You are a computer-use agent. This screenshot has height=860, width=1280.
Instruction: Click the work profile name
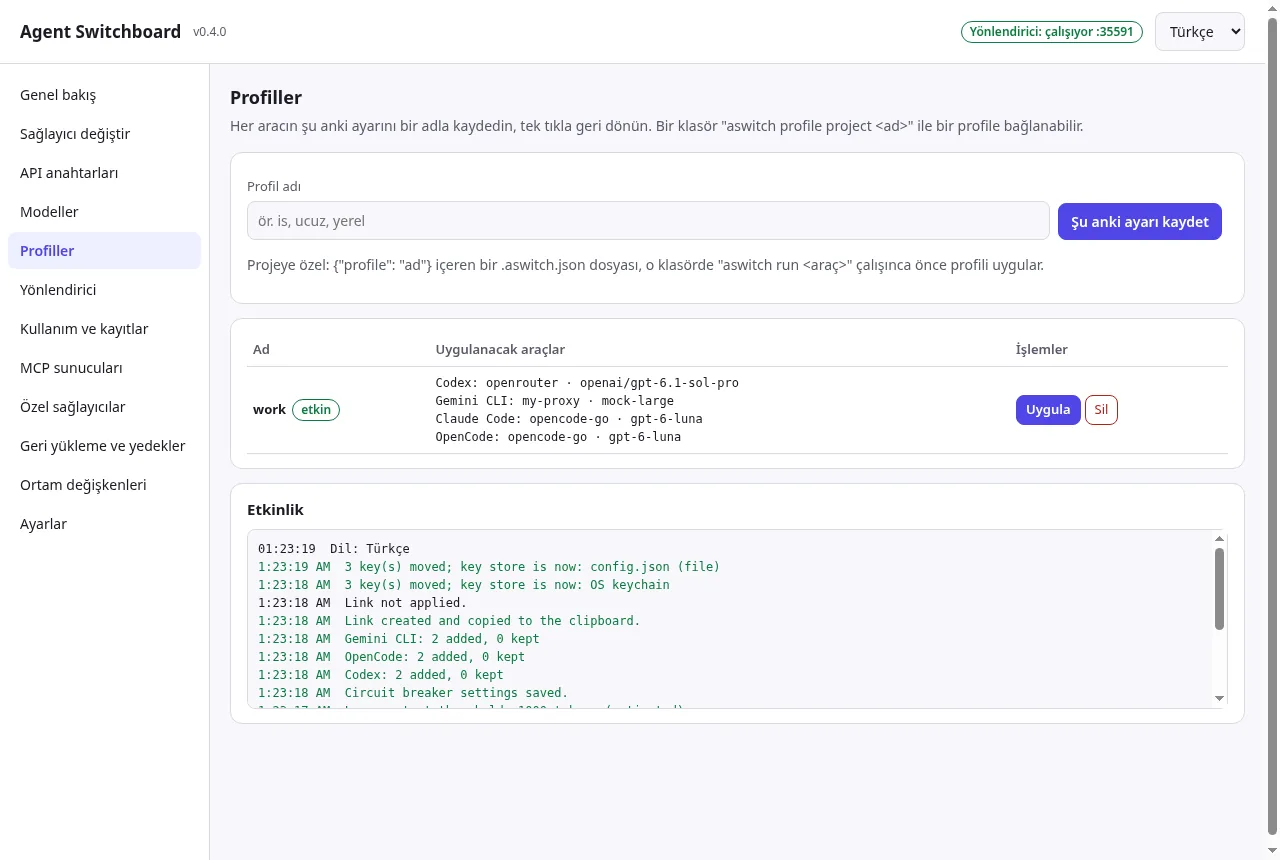pyautogui.click(x=269, y=410)
